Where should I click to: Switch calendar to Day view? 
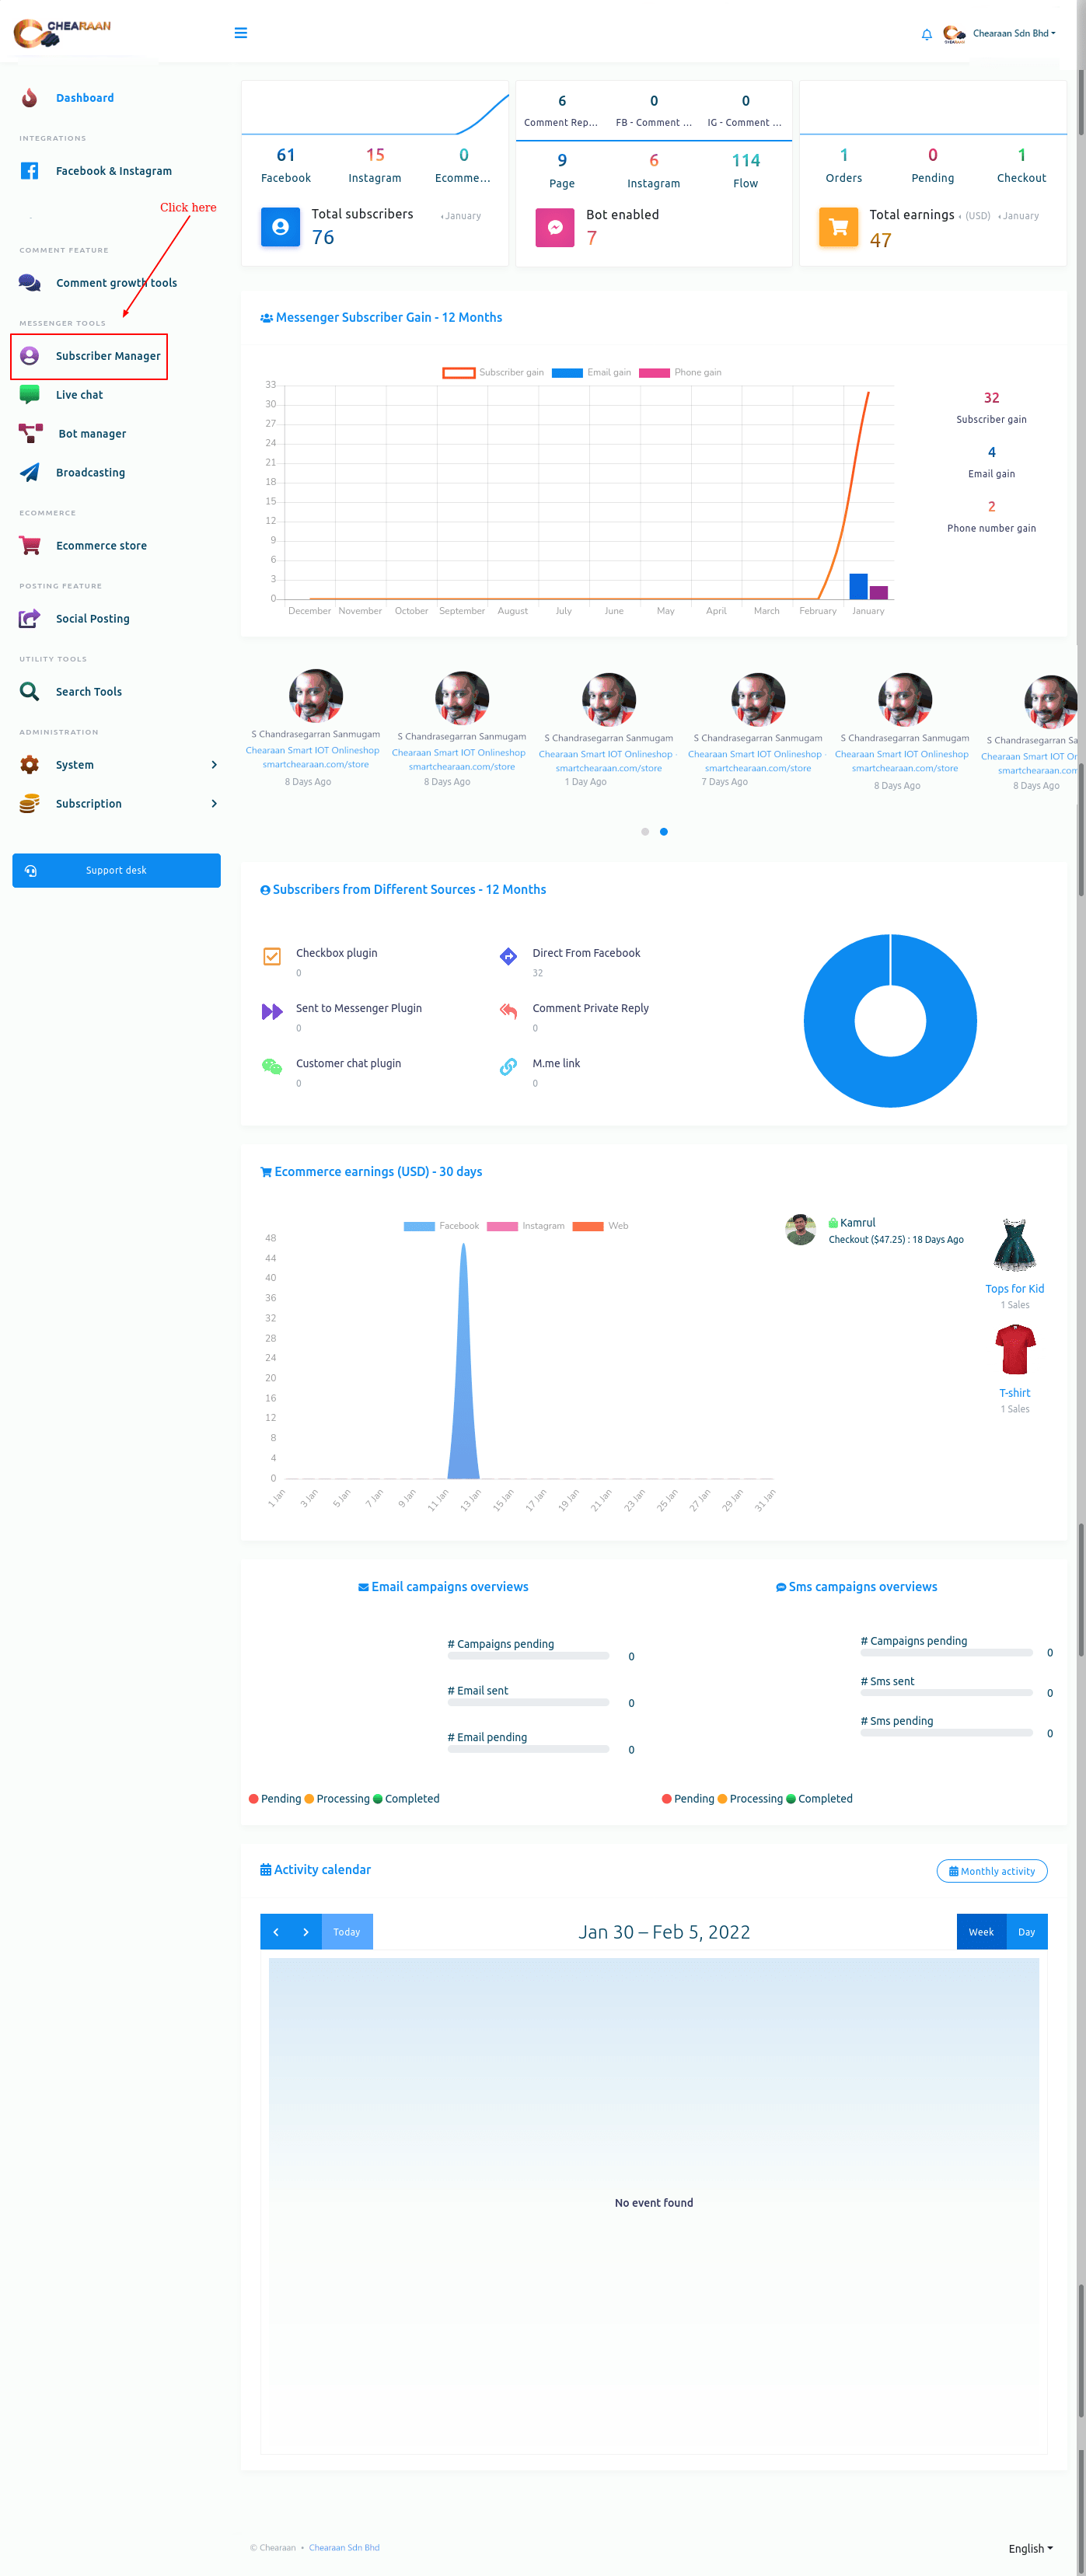[1026, 1932]
